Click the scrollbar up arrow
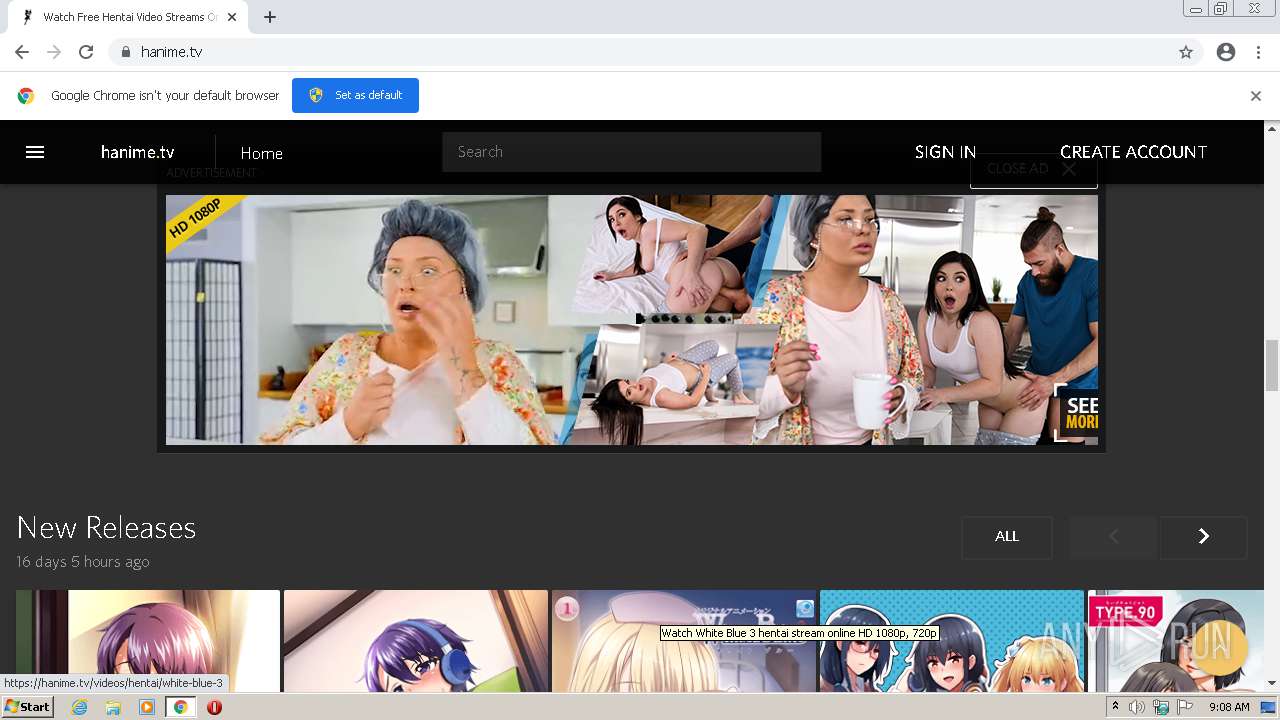This screenshot has width=1280, height=720. coord(1272,128)
